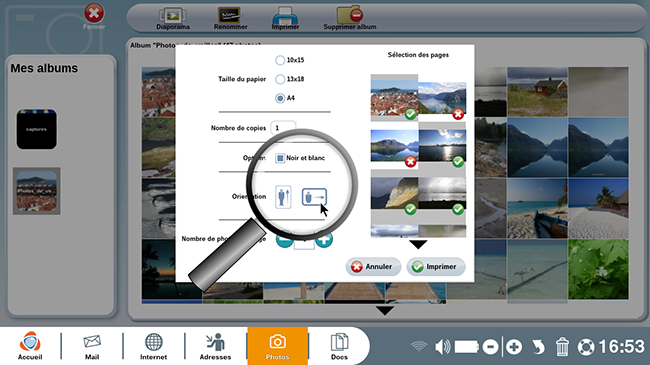Click the Supprimer album icon
Viewport: 650px width, 365px height.
(x=349, y=15)
